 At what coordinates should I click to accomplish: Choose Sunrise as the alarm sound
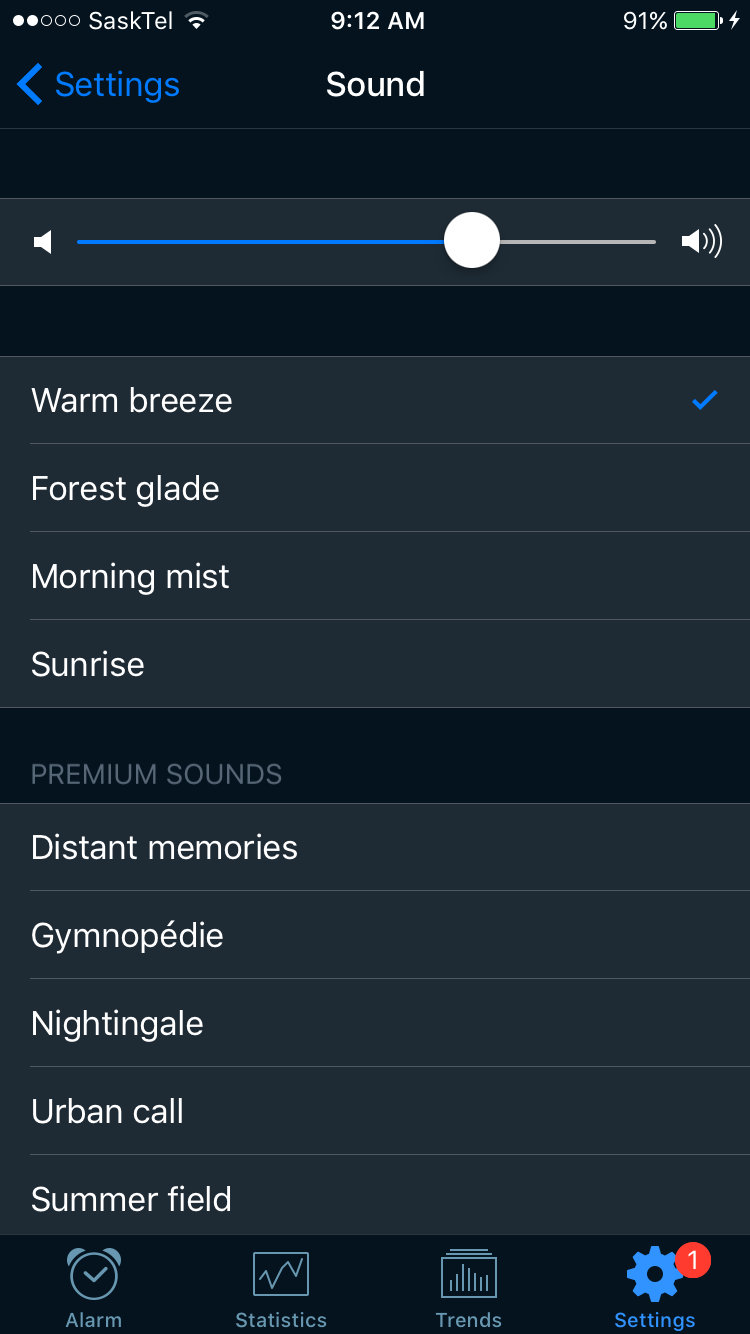[375, 664]
